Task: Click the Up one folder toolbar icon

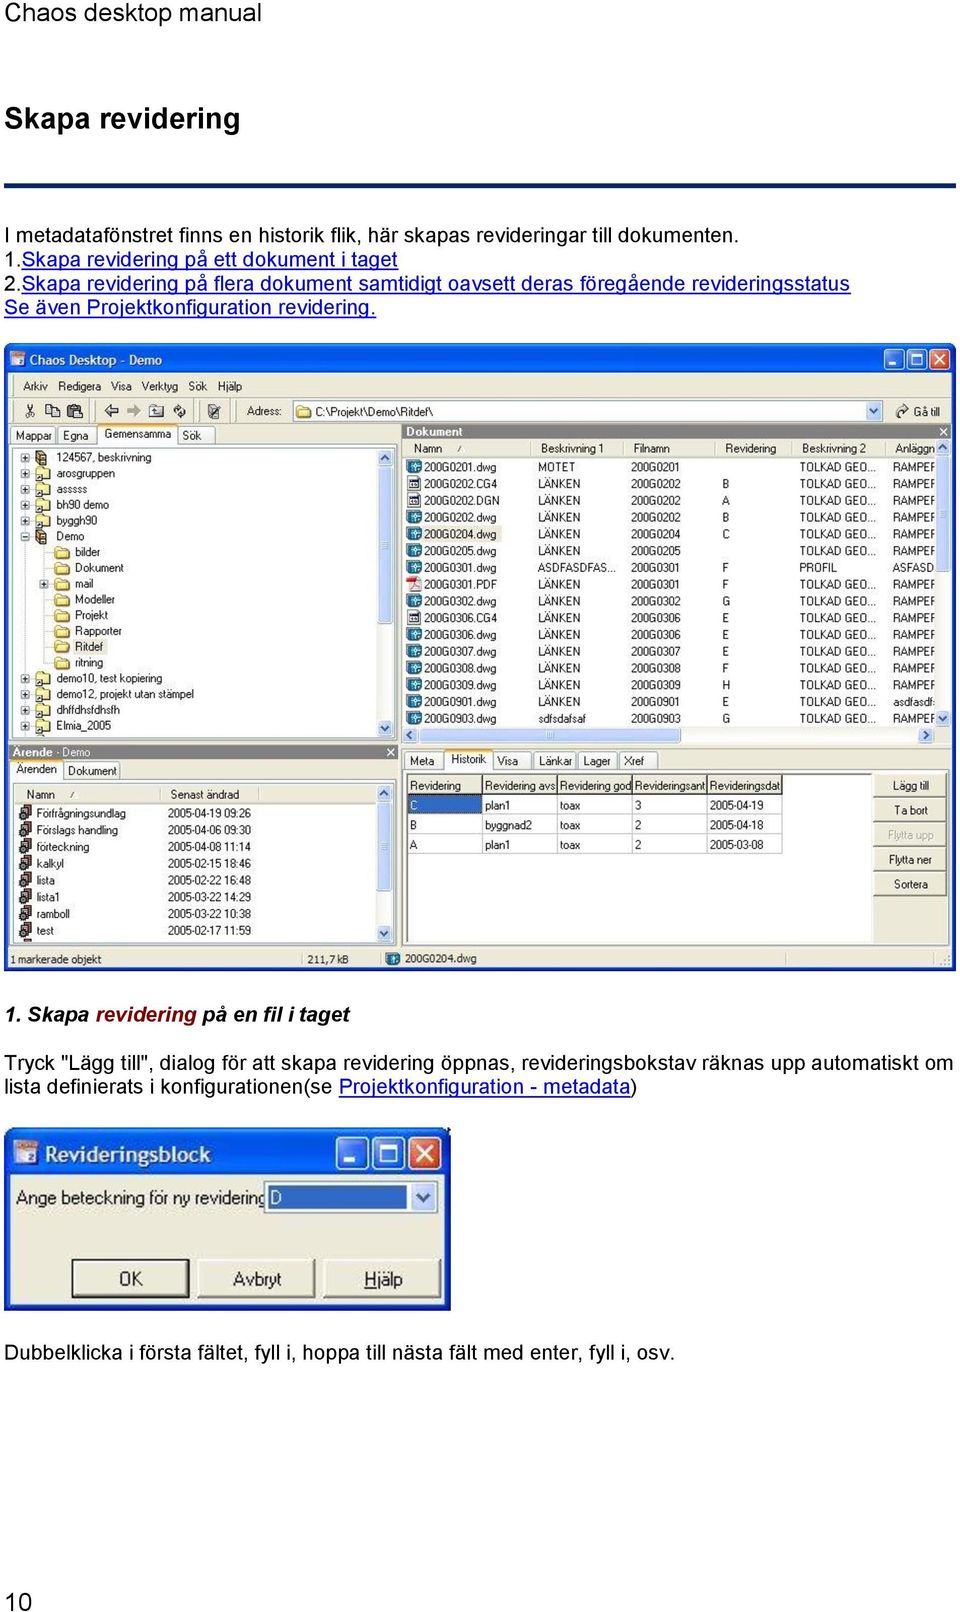Action: tap(156, 411)
